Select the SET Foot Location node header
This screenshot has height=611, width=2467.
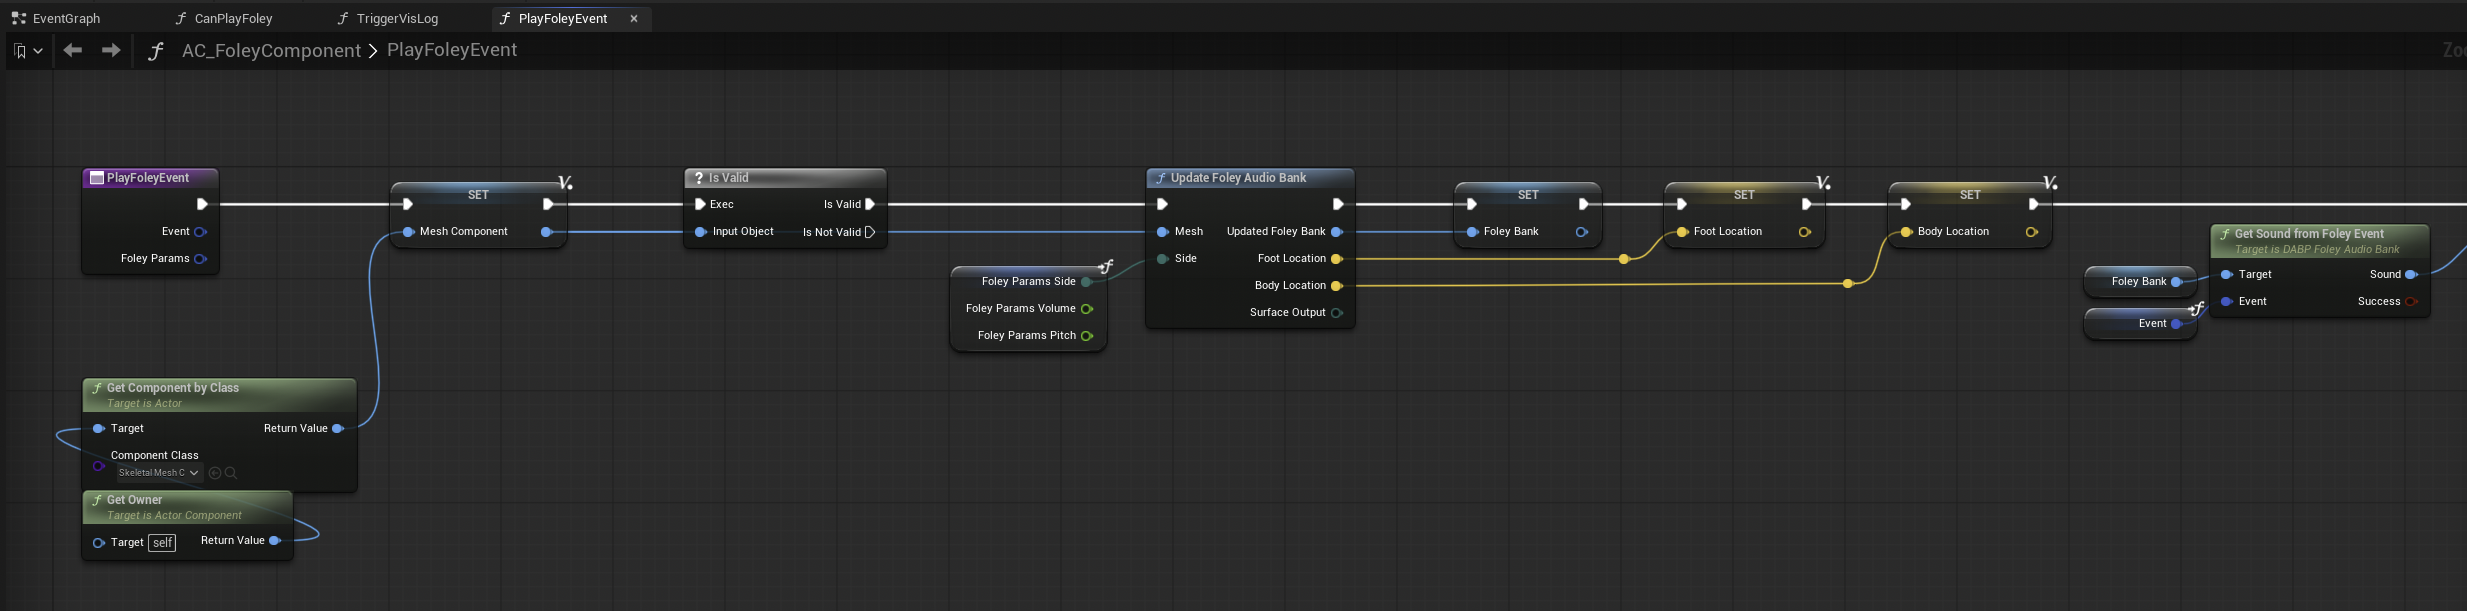[1744, 194]
